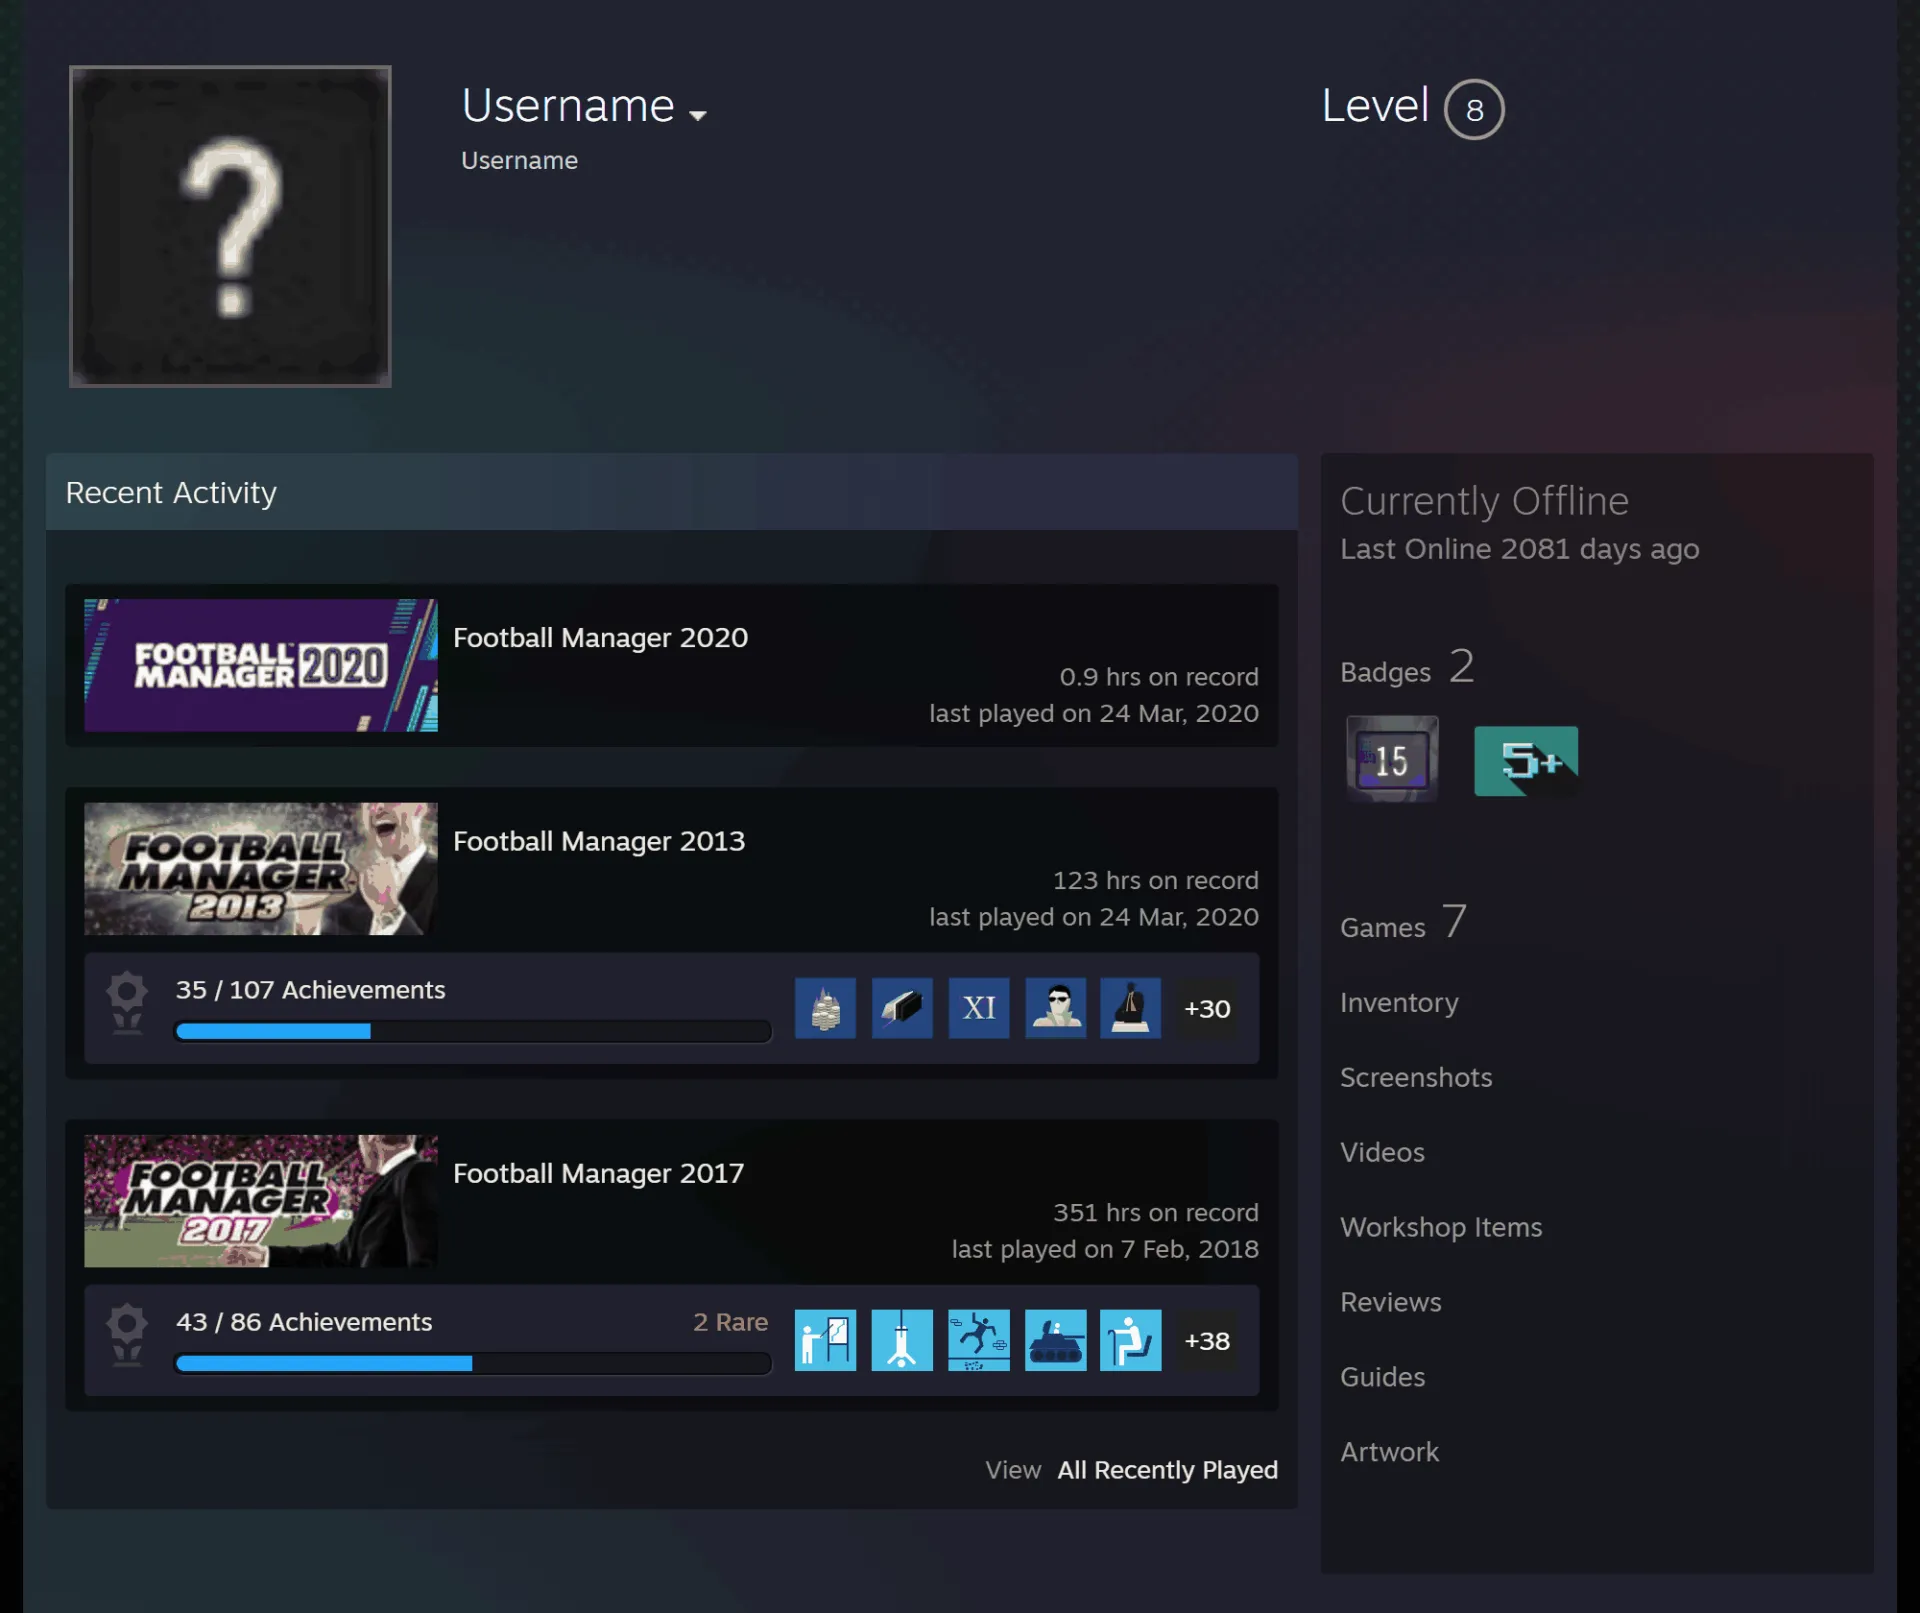Open the Games 7 link
The image size is (1920, 1613).
(x=1403, y=923)
